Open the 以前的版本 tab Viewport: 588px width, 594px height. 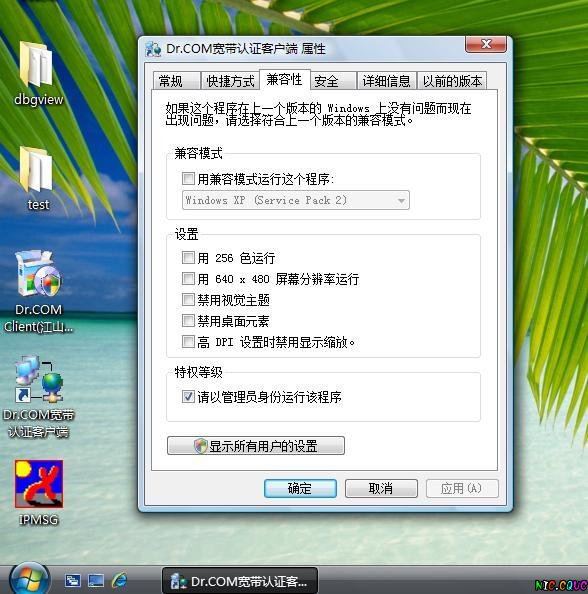[452, 81]
